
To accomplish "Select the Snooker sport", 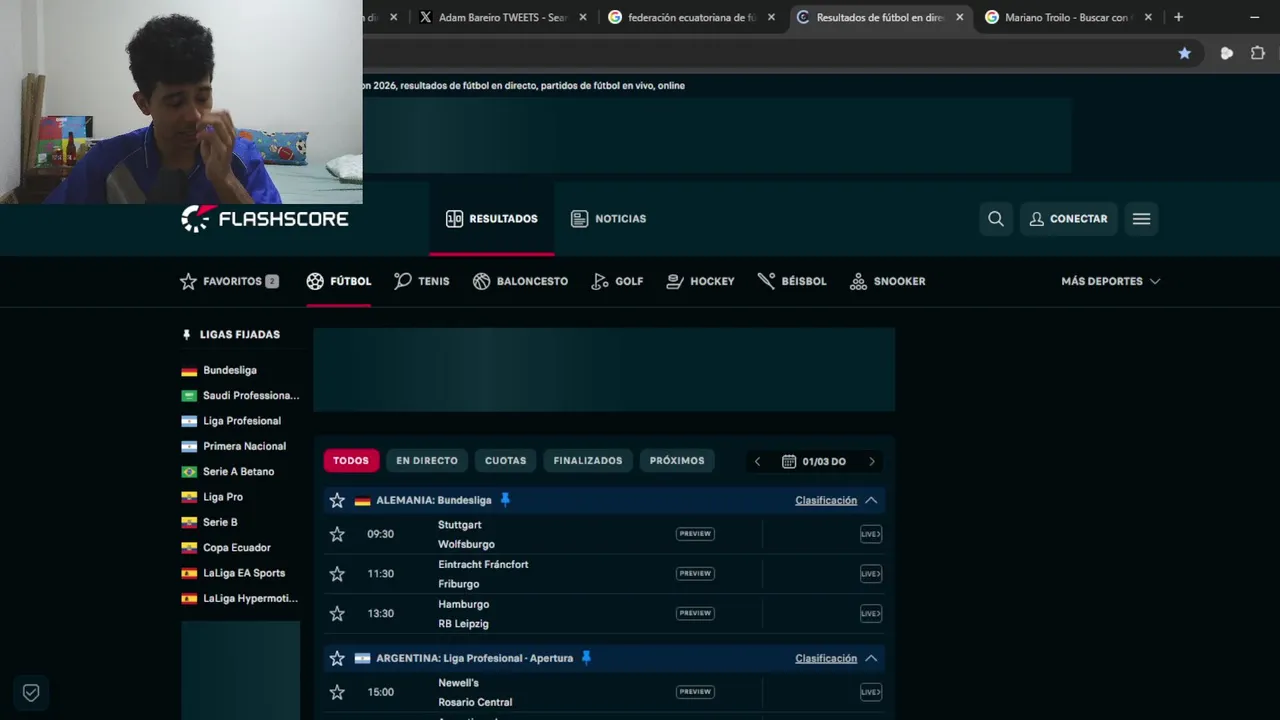I will [887, 281].
